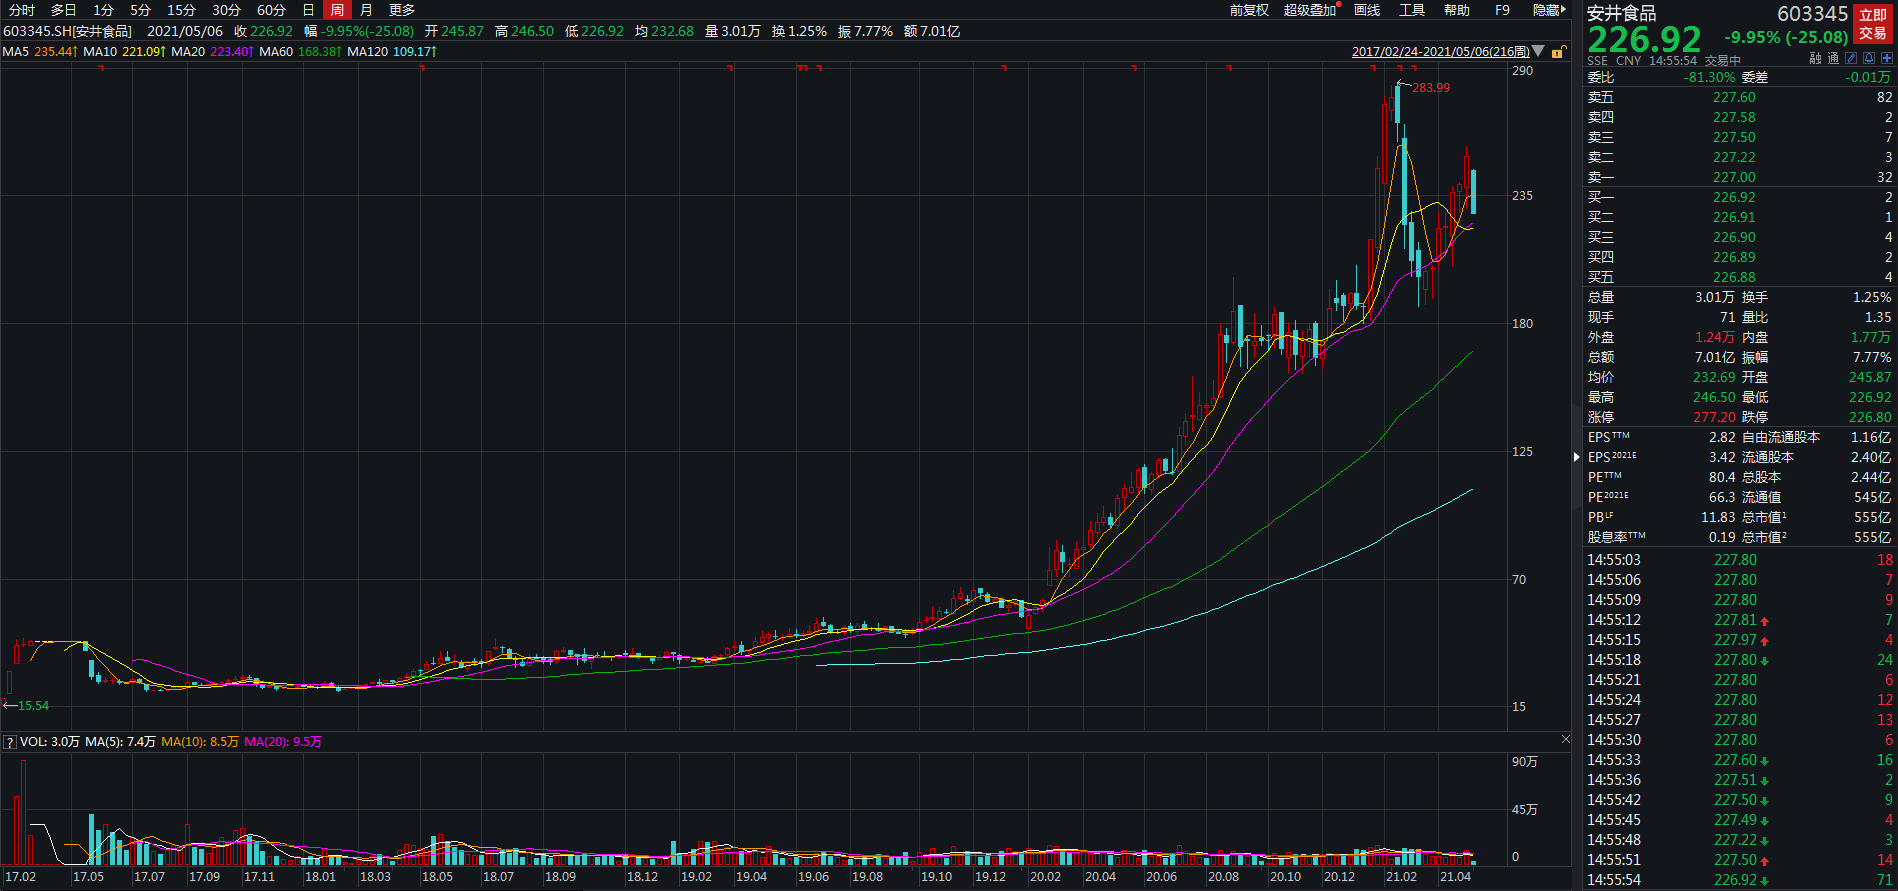Click the 2017/02/24-2021/05/06 date range text
Screen dimensions: 1898x891
click(x=1439, y=51)
